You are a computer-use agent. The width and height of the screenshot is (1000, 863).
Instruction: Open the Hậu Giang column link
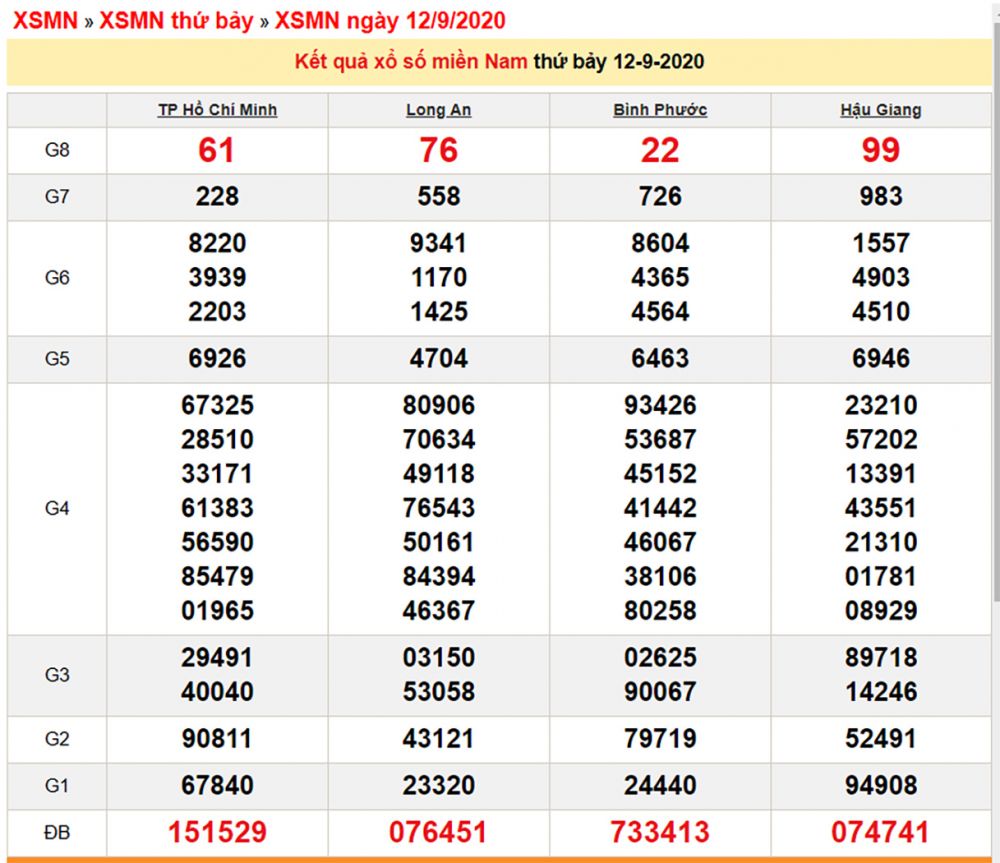[881, 110]
